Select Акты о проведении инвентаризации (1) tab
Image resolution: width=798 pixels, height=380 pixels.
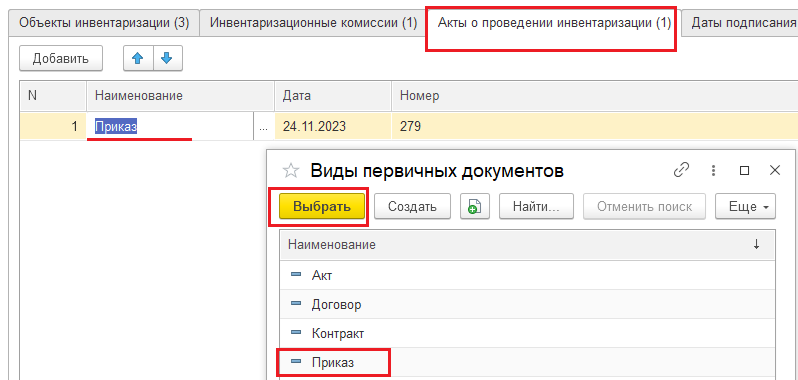pyautogui.click(x=554, y=23)
